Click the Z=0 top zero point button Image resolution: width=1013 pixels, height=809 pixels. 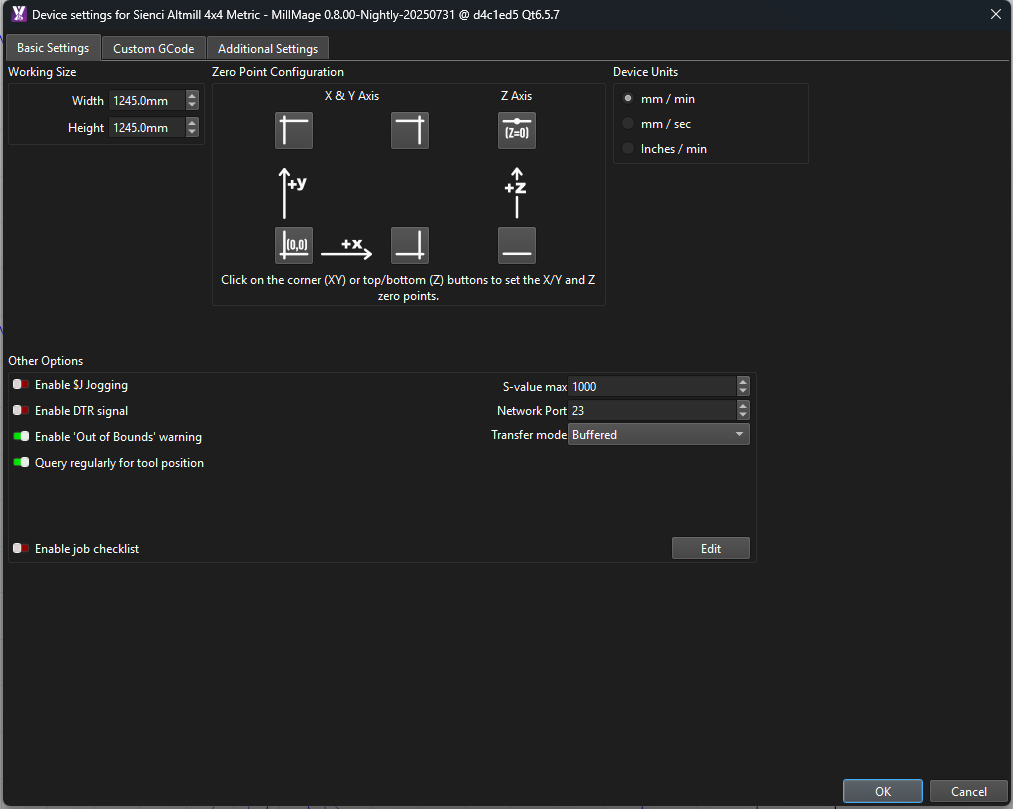coord(516,130)
